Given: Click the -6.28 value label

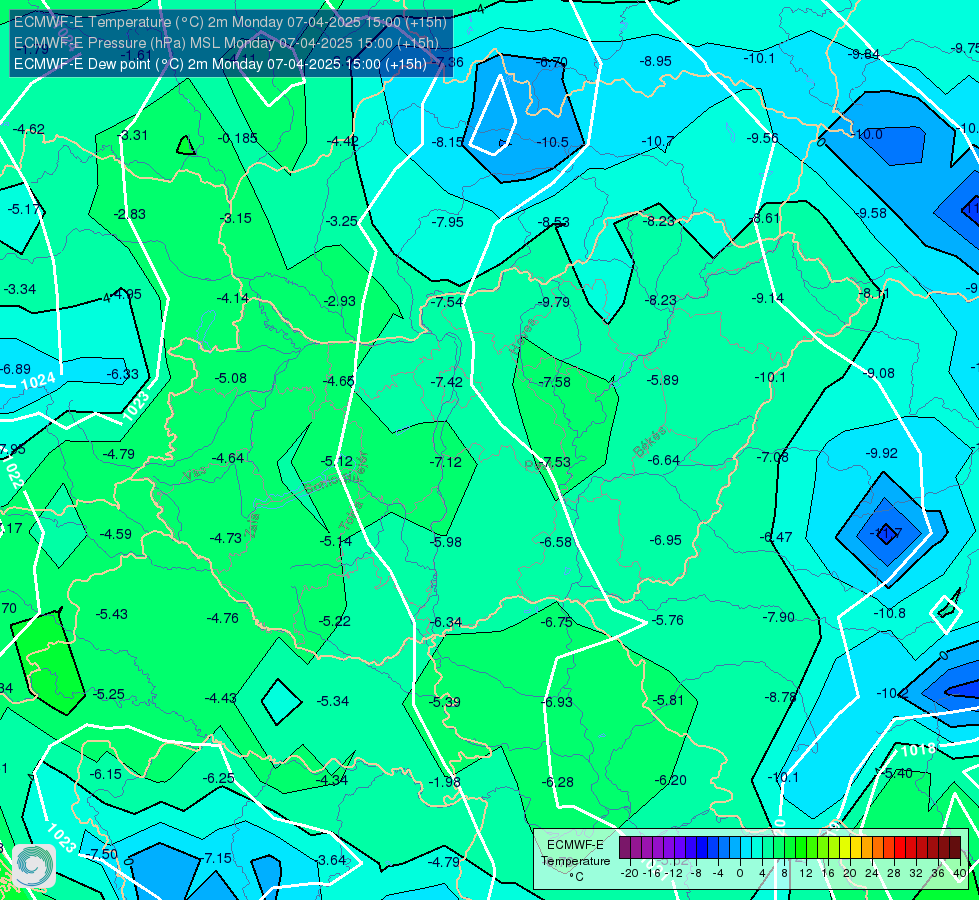Looking at the screenshot, I should (x=557, y=782).
